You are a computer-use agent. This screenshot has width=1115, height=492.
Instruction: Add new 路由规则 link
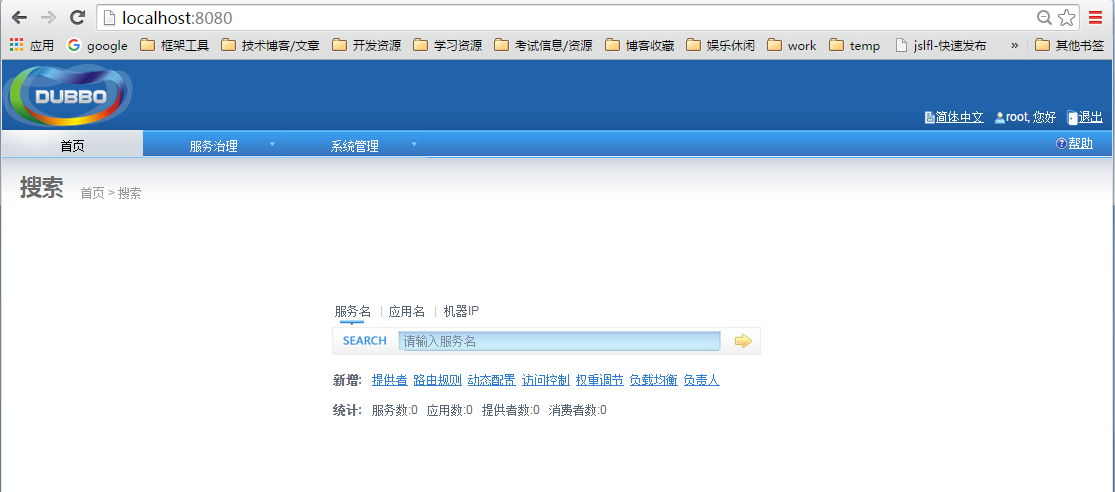click(437, 380)
